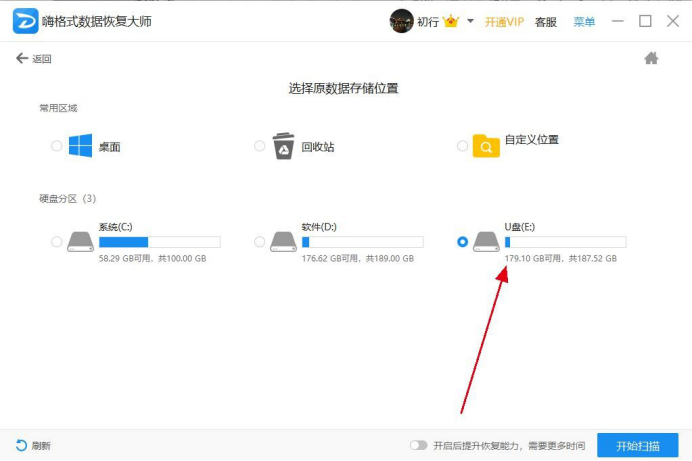The image size is (692, 461).
Task: Click the yellow custom location folder icon
Action: pyautogui.click(x=486, y=146)
